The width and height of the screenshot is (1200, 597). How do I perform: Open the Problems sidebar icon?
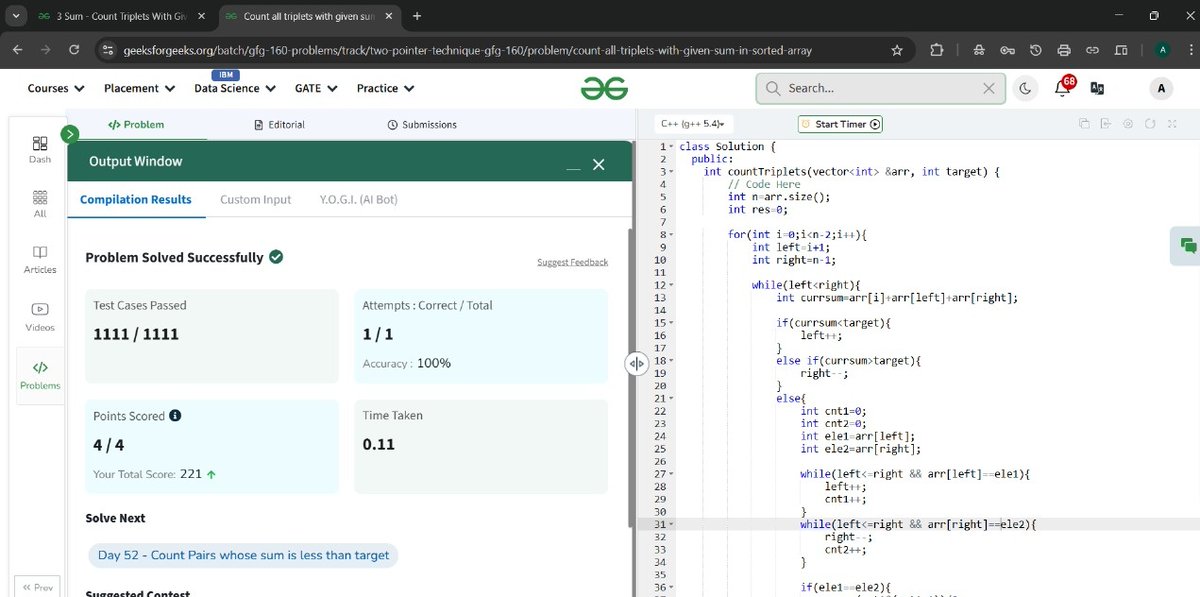pyautogui.click(x=40, y=375)
